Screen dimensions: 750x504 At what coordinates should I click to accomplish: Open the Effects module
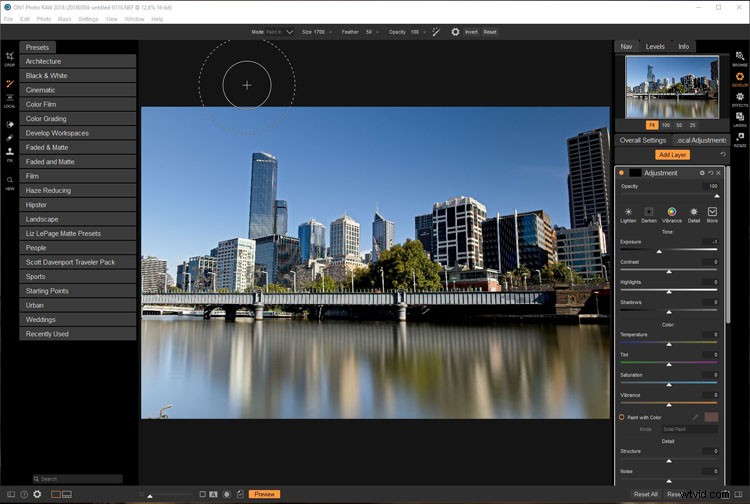pyautogui.click(x=739, y=97)
